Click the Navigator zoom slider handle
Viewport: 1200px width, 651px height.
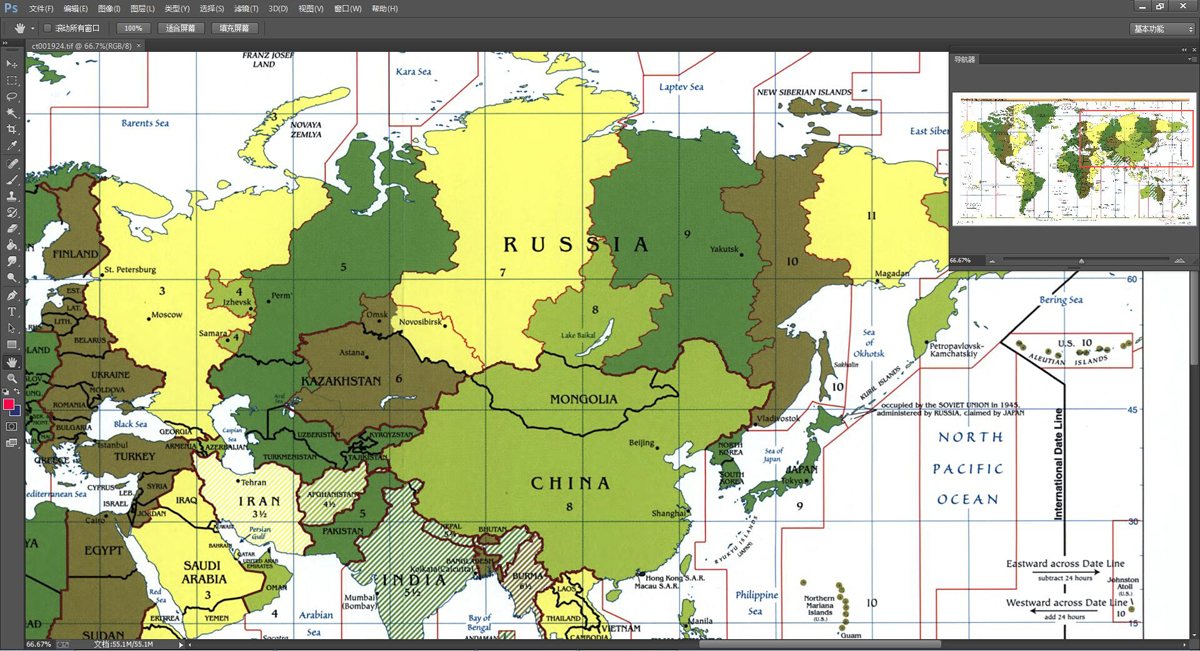[x=1081, y=261]
